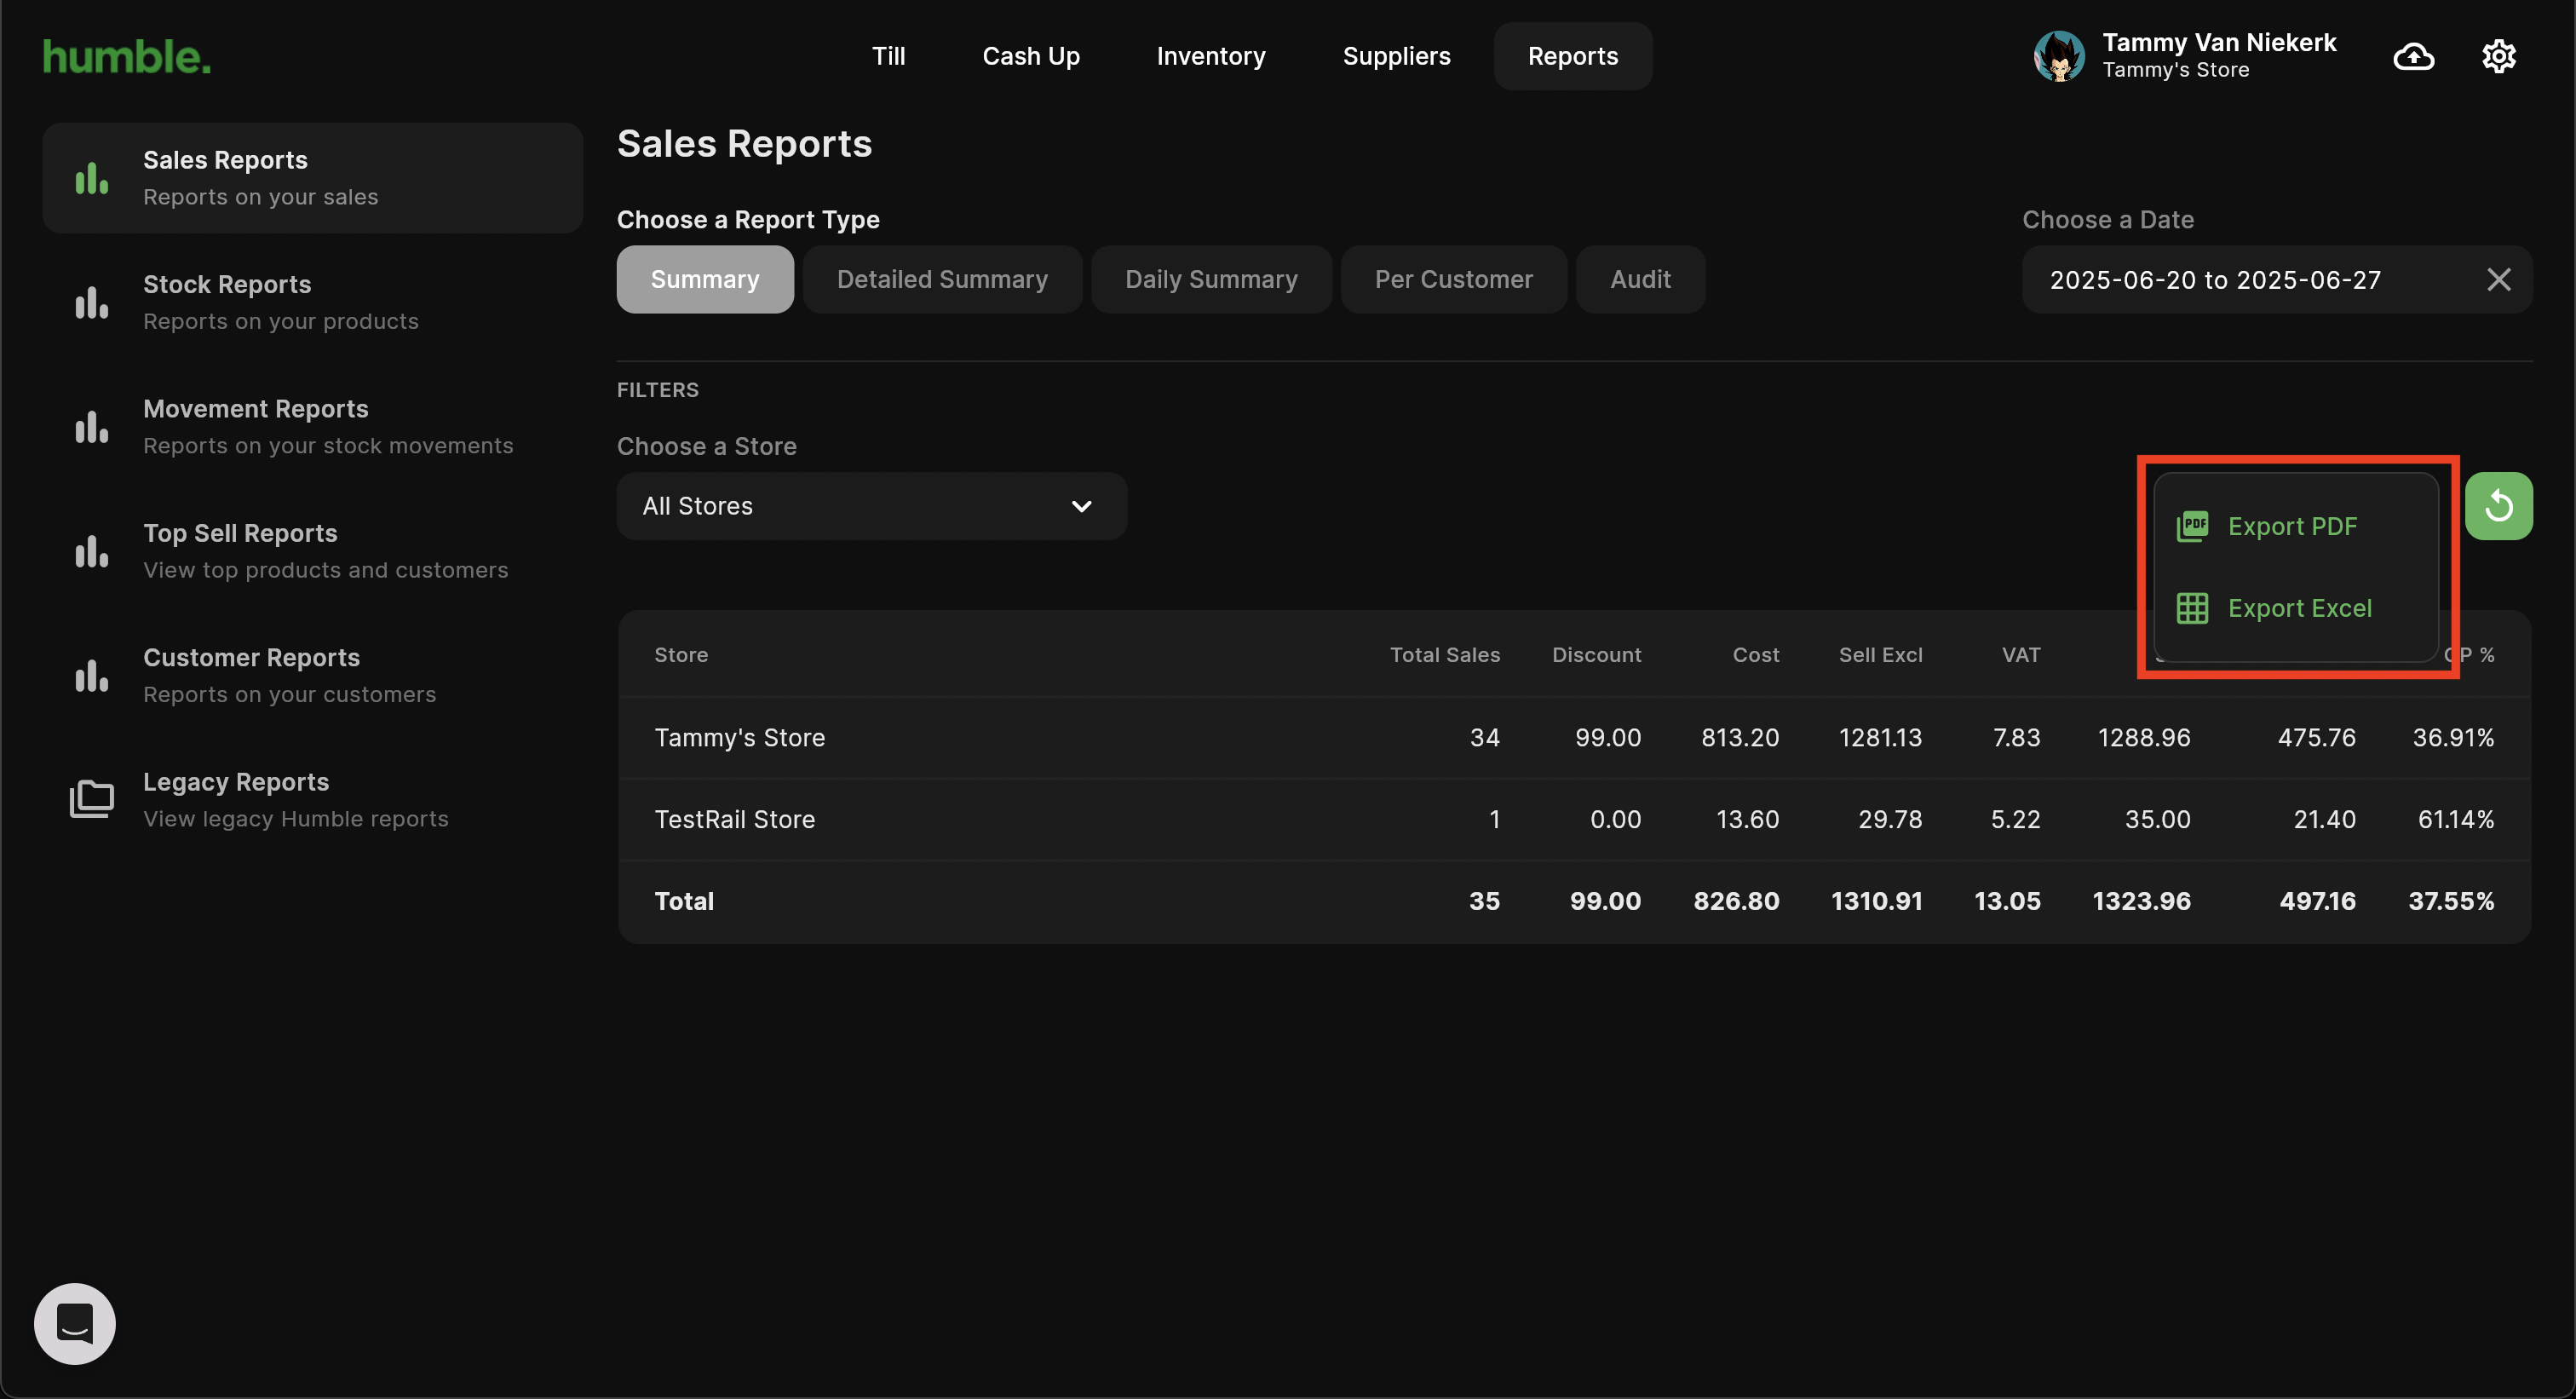This screenshot has height=1399, width=2576.
Task: Click Tammy Van Niekerk's avatar
Action: 2059,56
